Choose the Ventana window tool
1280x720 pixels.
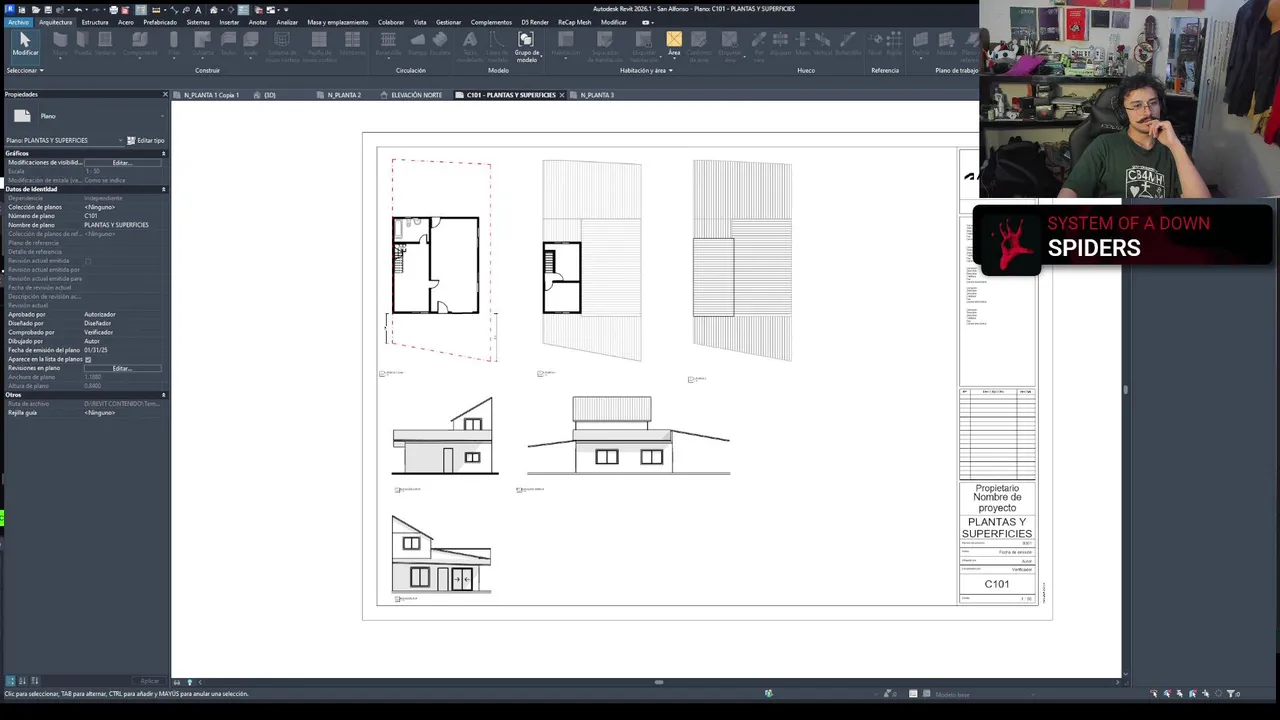(x=105, y=44)
